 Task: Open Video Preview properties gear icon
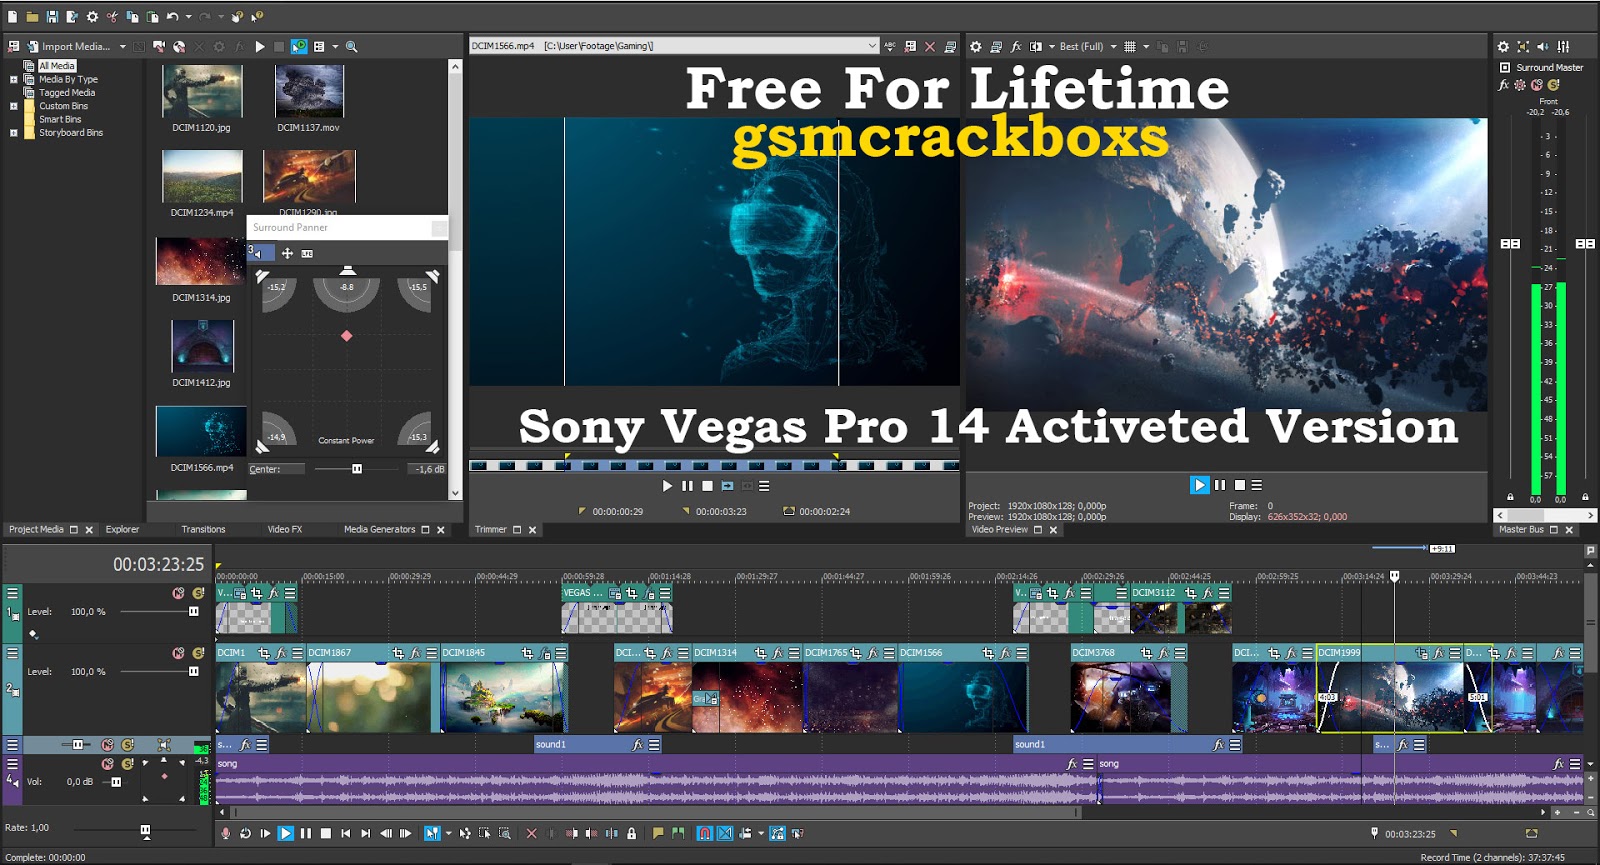click(976, 46)
